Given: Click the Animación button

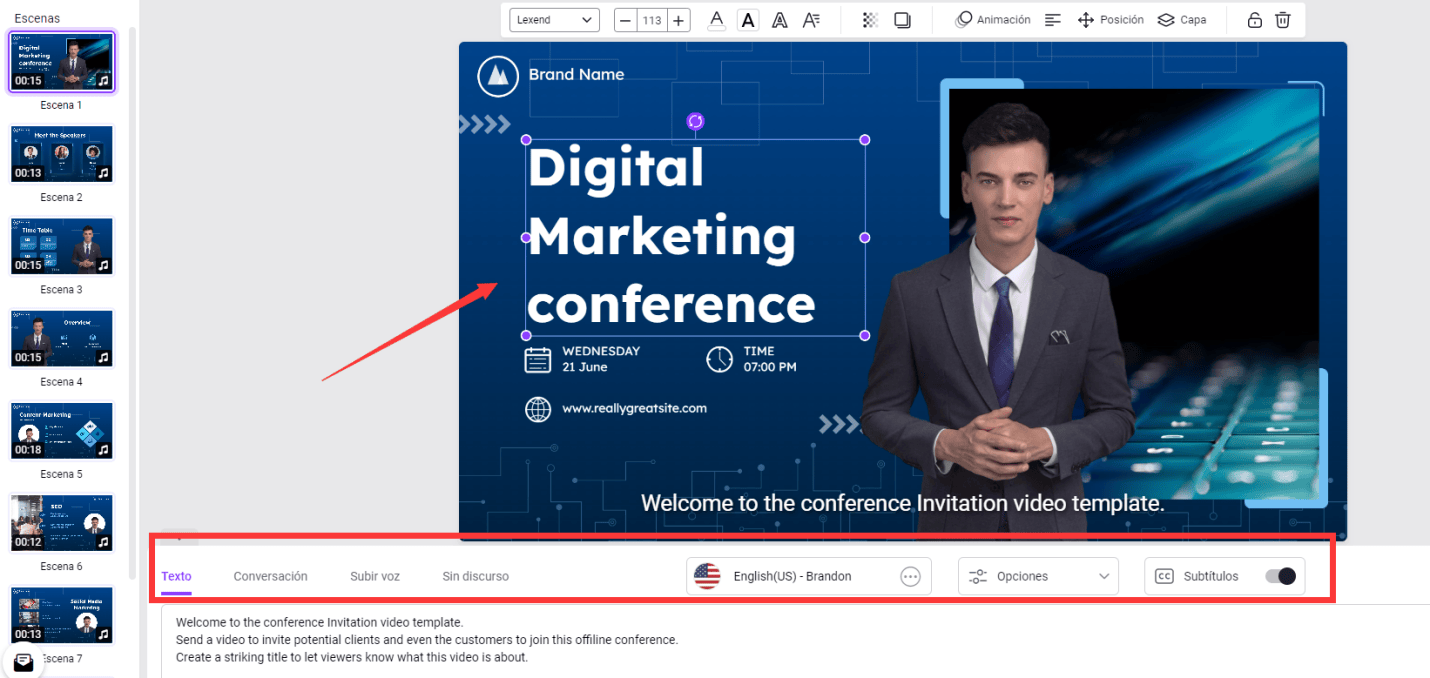Looking at the screenshot, I should pos(993,20).
